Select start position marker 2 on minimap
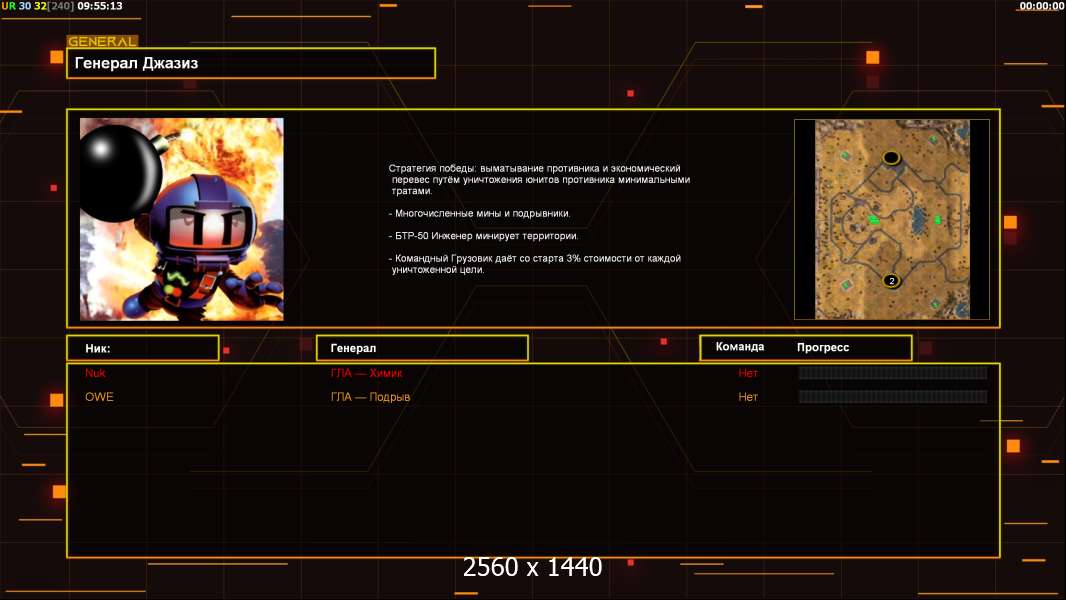Viewport: 1066px width, 600px height. (x=892, y=281)
